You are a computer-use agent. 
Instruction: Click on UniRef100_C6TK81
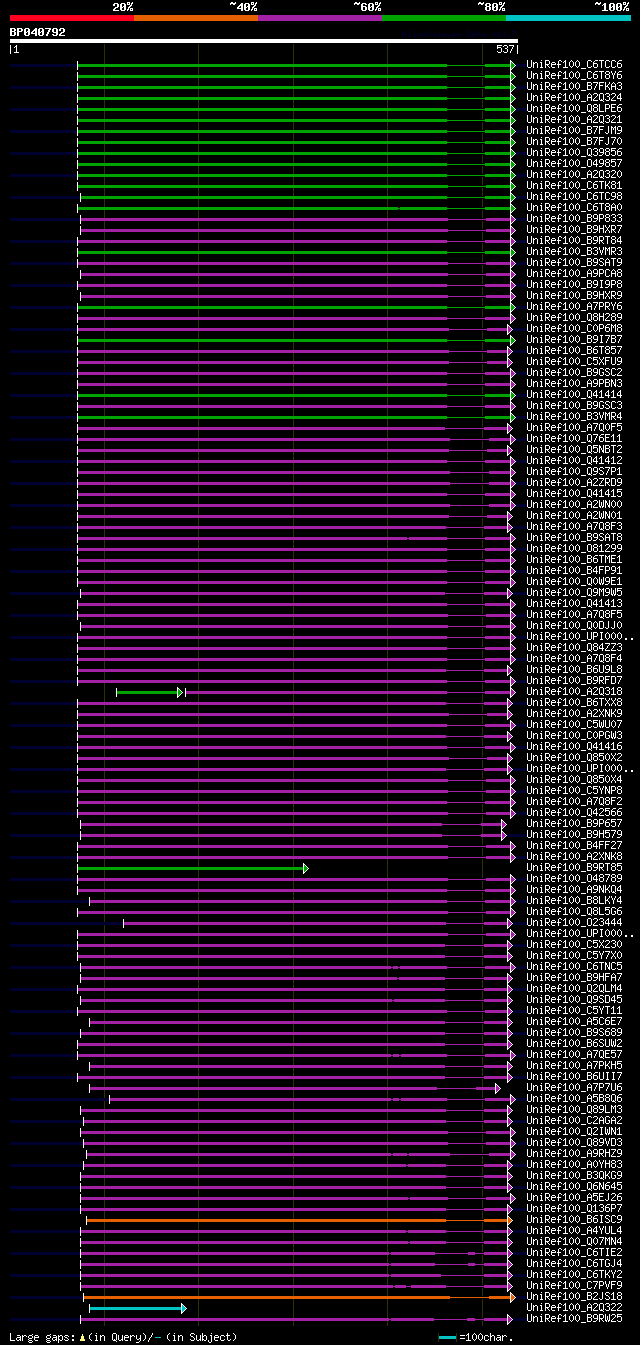(x=574, y=186)
